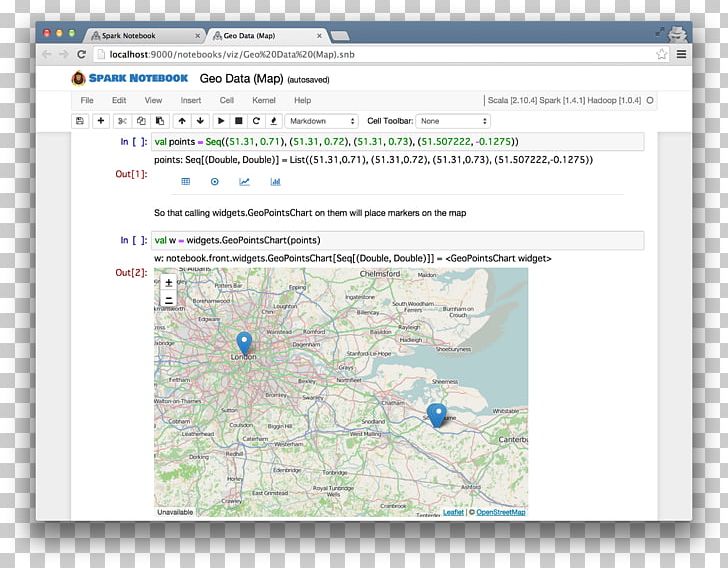
Task: Zoom in on the map with plus
Action: [169, 282]
